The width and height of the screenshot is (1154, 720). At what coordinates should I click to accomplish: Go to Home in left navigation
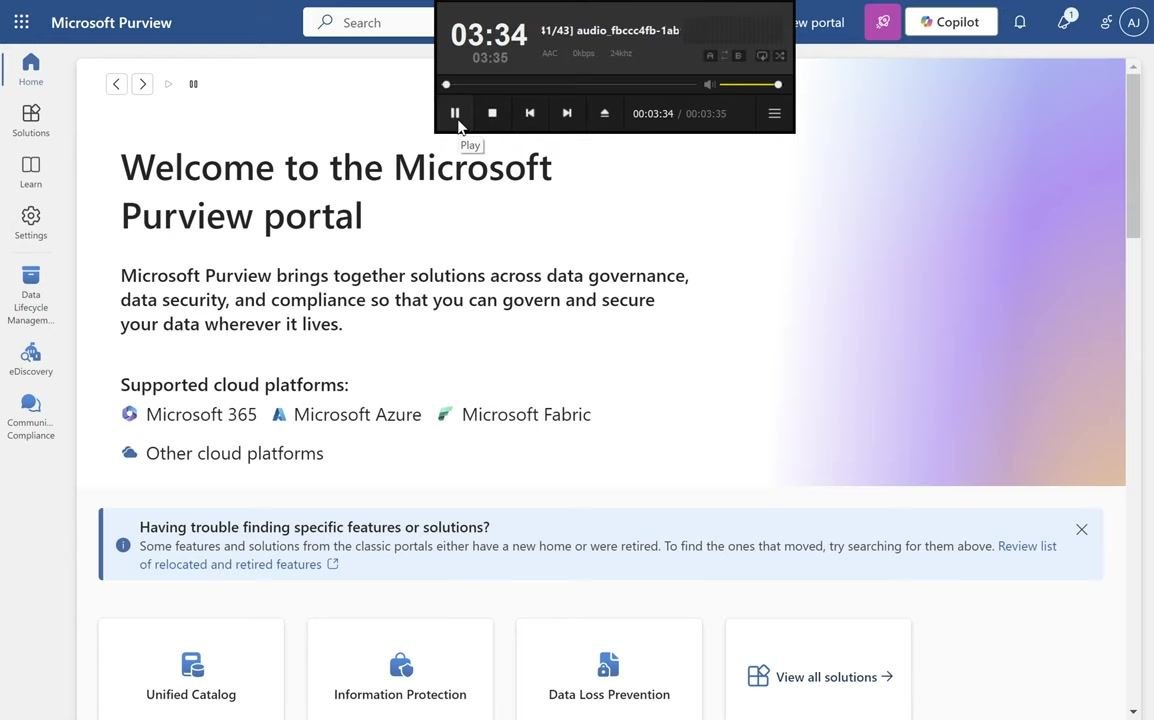pyautogui.click(x=31, y=69)
